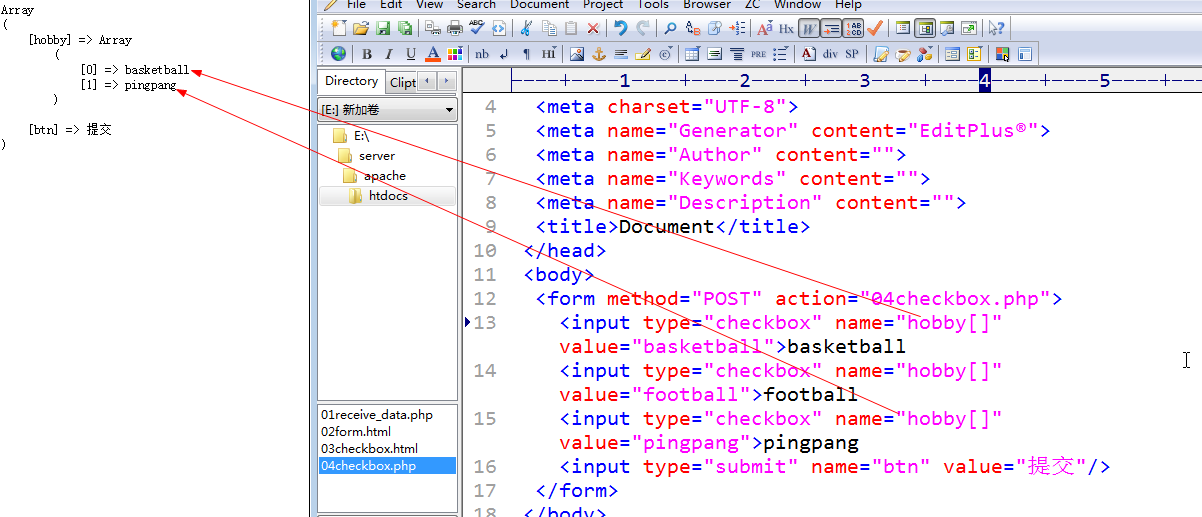Click the orange check mark toolbar icon

[874, 28]
